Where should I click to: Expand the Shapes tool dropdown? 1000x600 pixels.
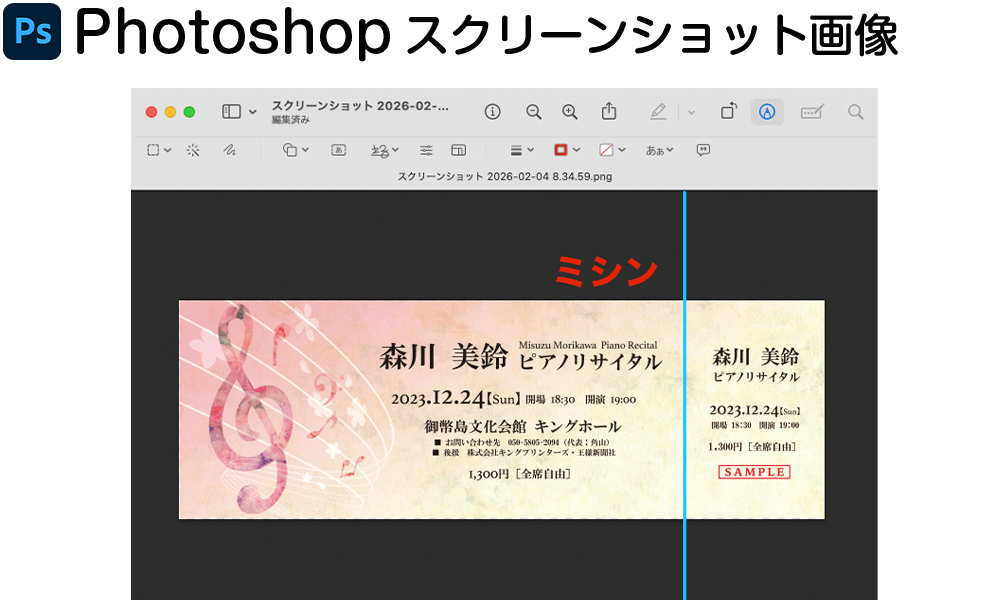pos(295,150)
